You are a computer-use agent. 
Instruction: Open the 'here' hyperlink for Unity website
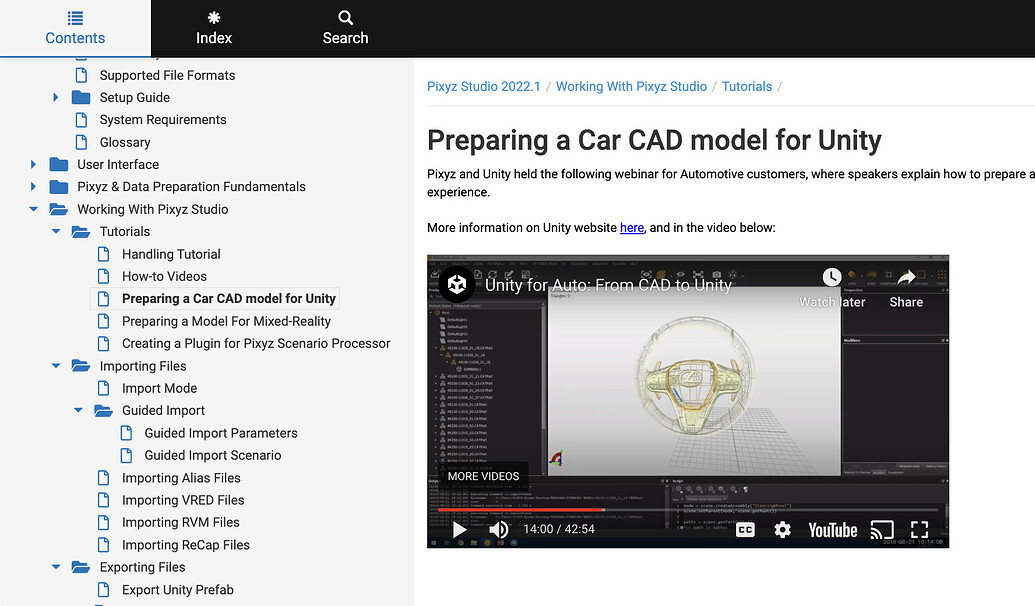coord(631,227)
